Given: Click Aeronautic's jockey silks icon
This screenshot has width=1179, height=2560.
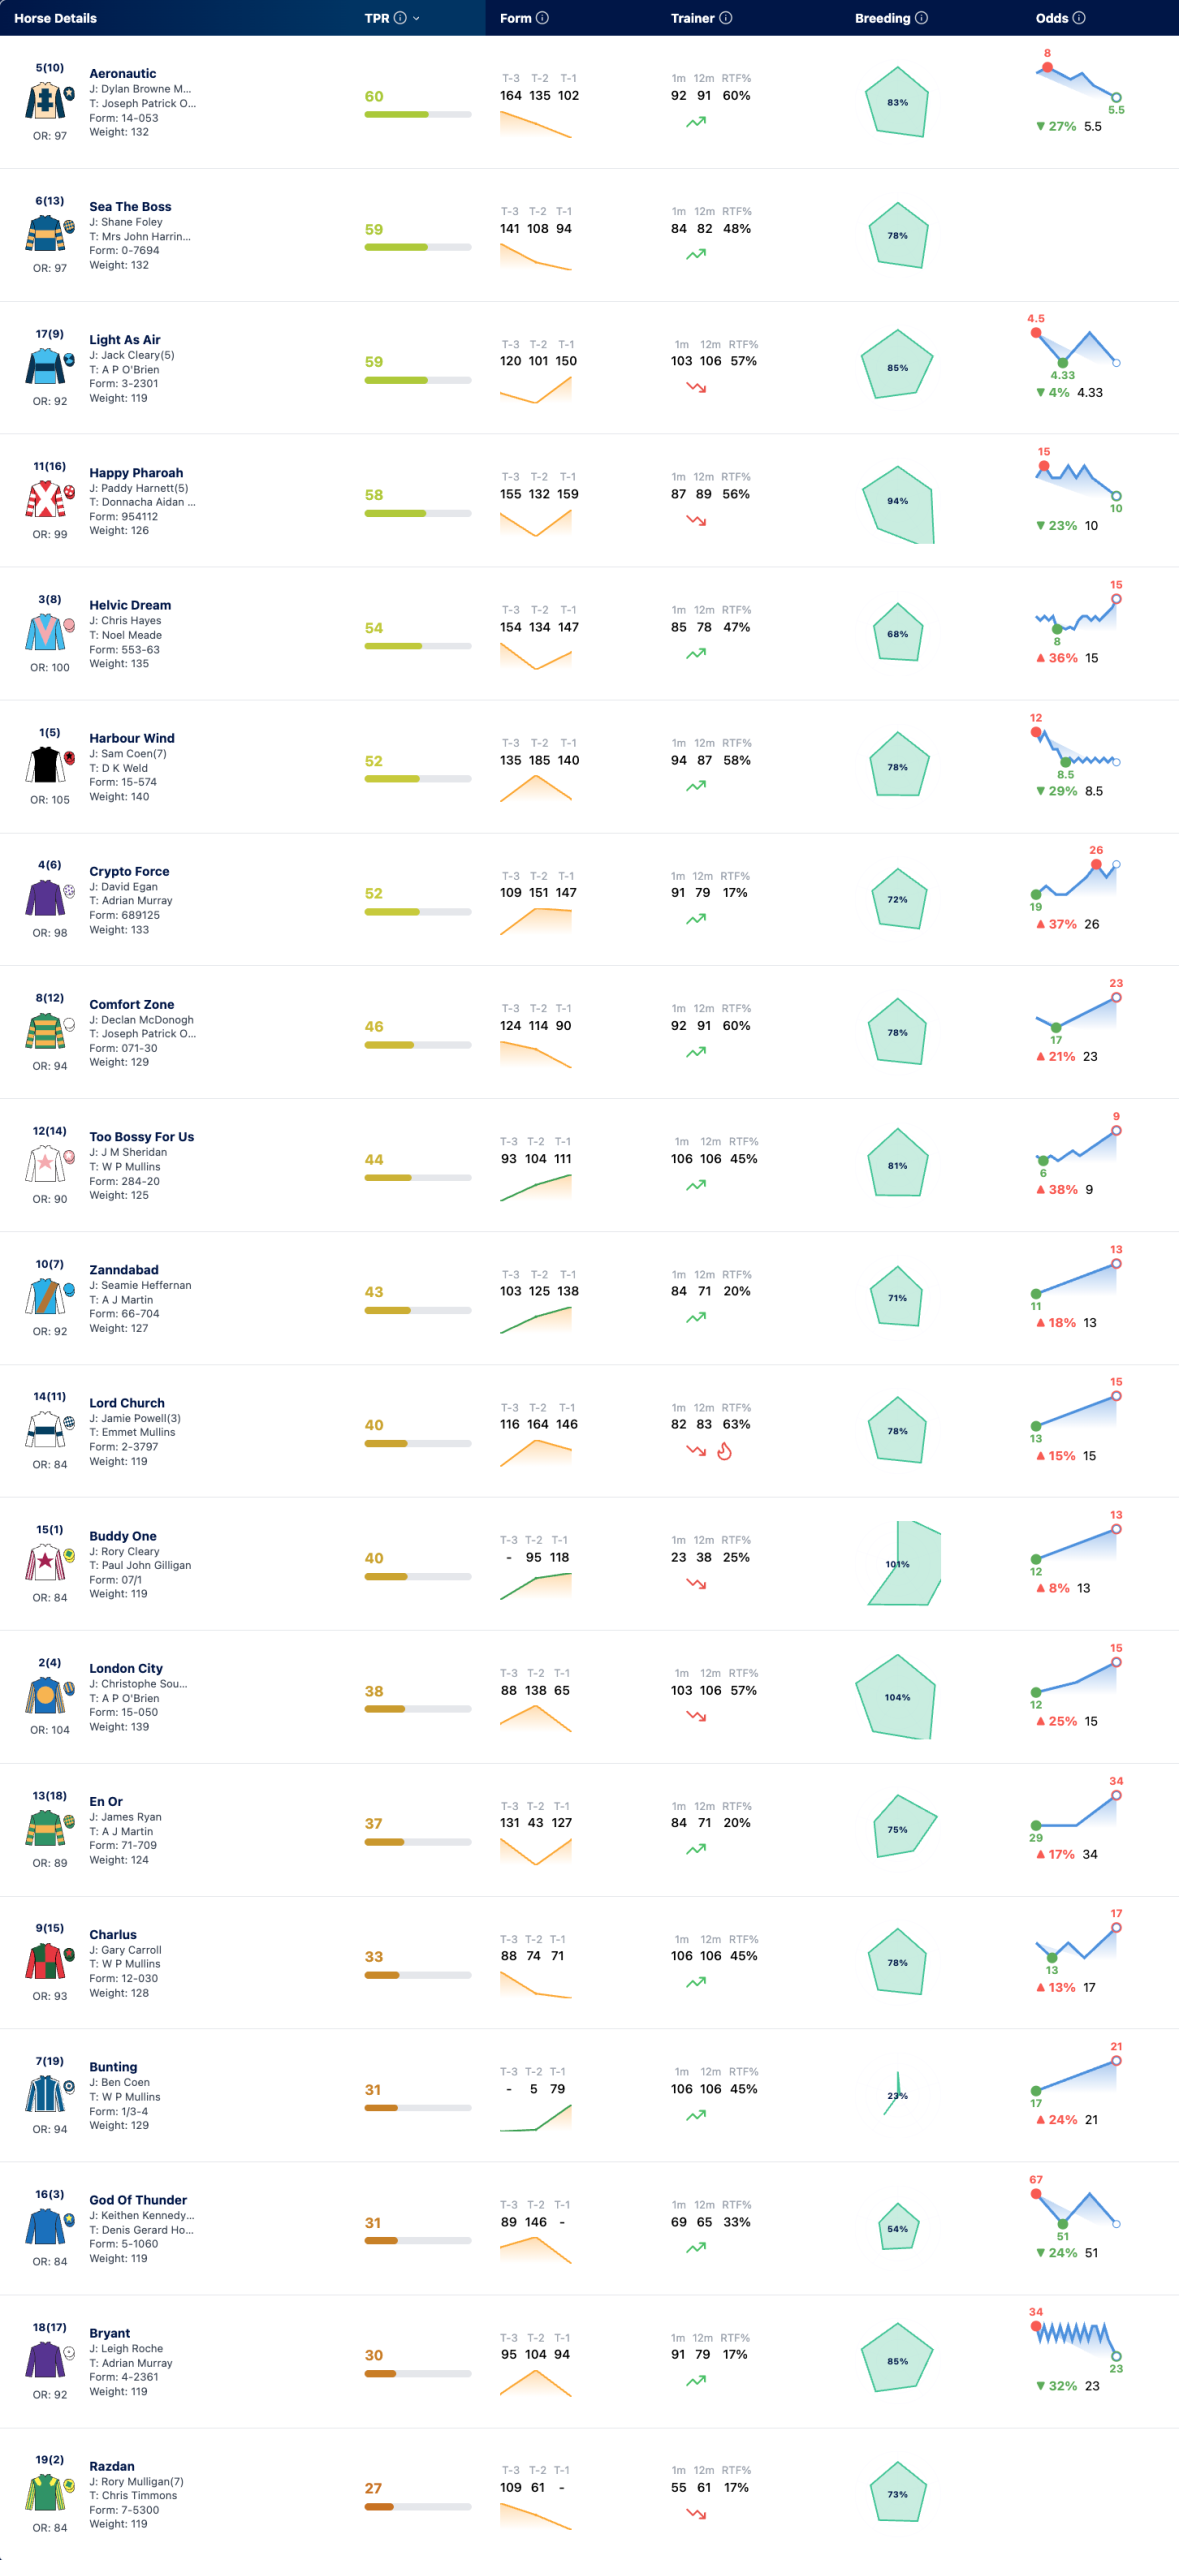Looking at the screenshot, I should click(x=45, y=101).
